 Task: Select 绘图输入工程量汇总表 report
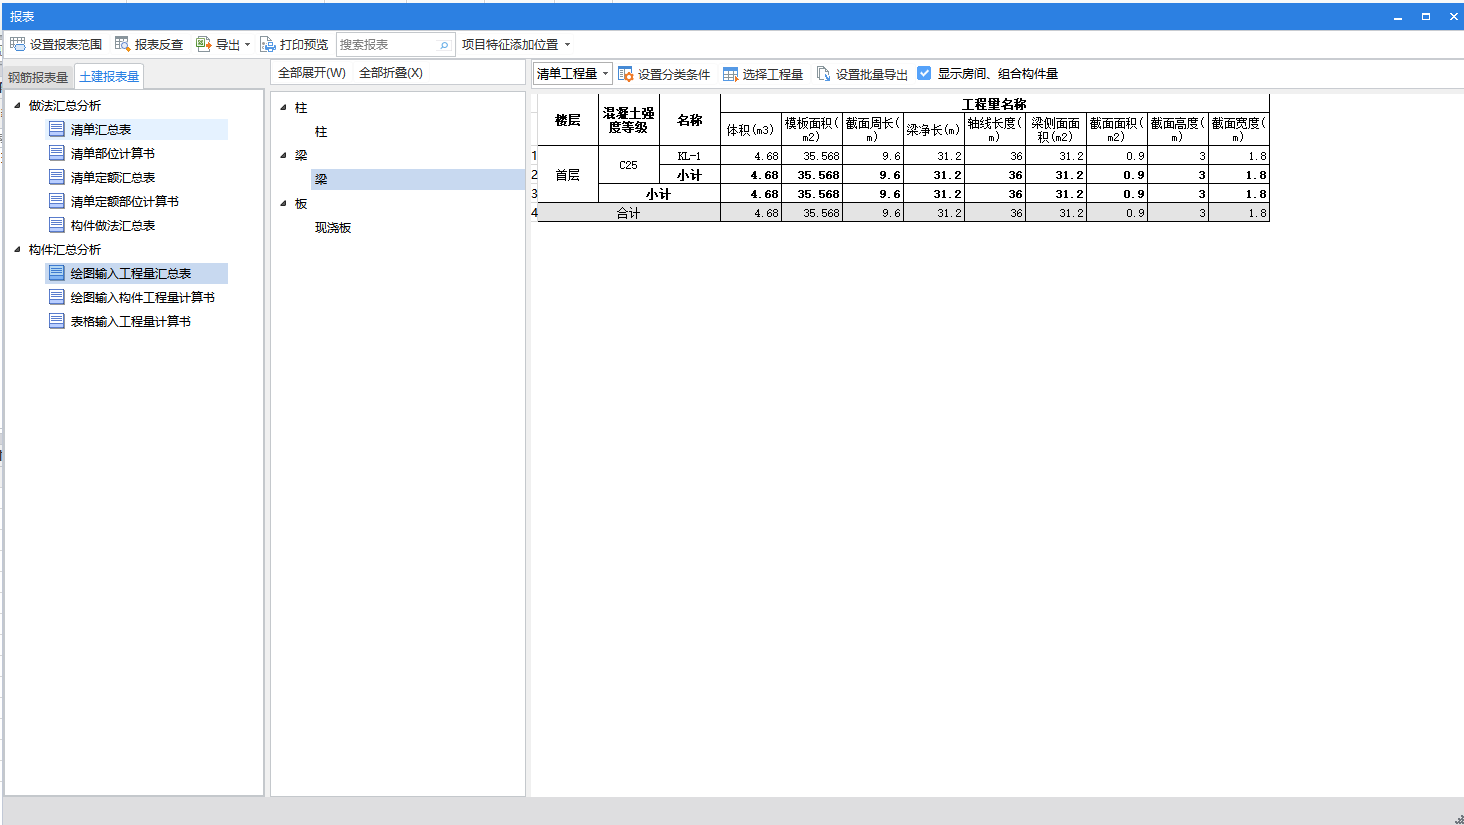coord(131,273)
